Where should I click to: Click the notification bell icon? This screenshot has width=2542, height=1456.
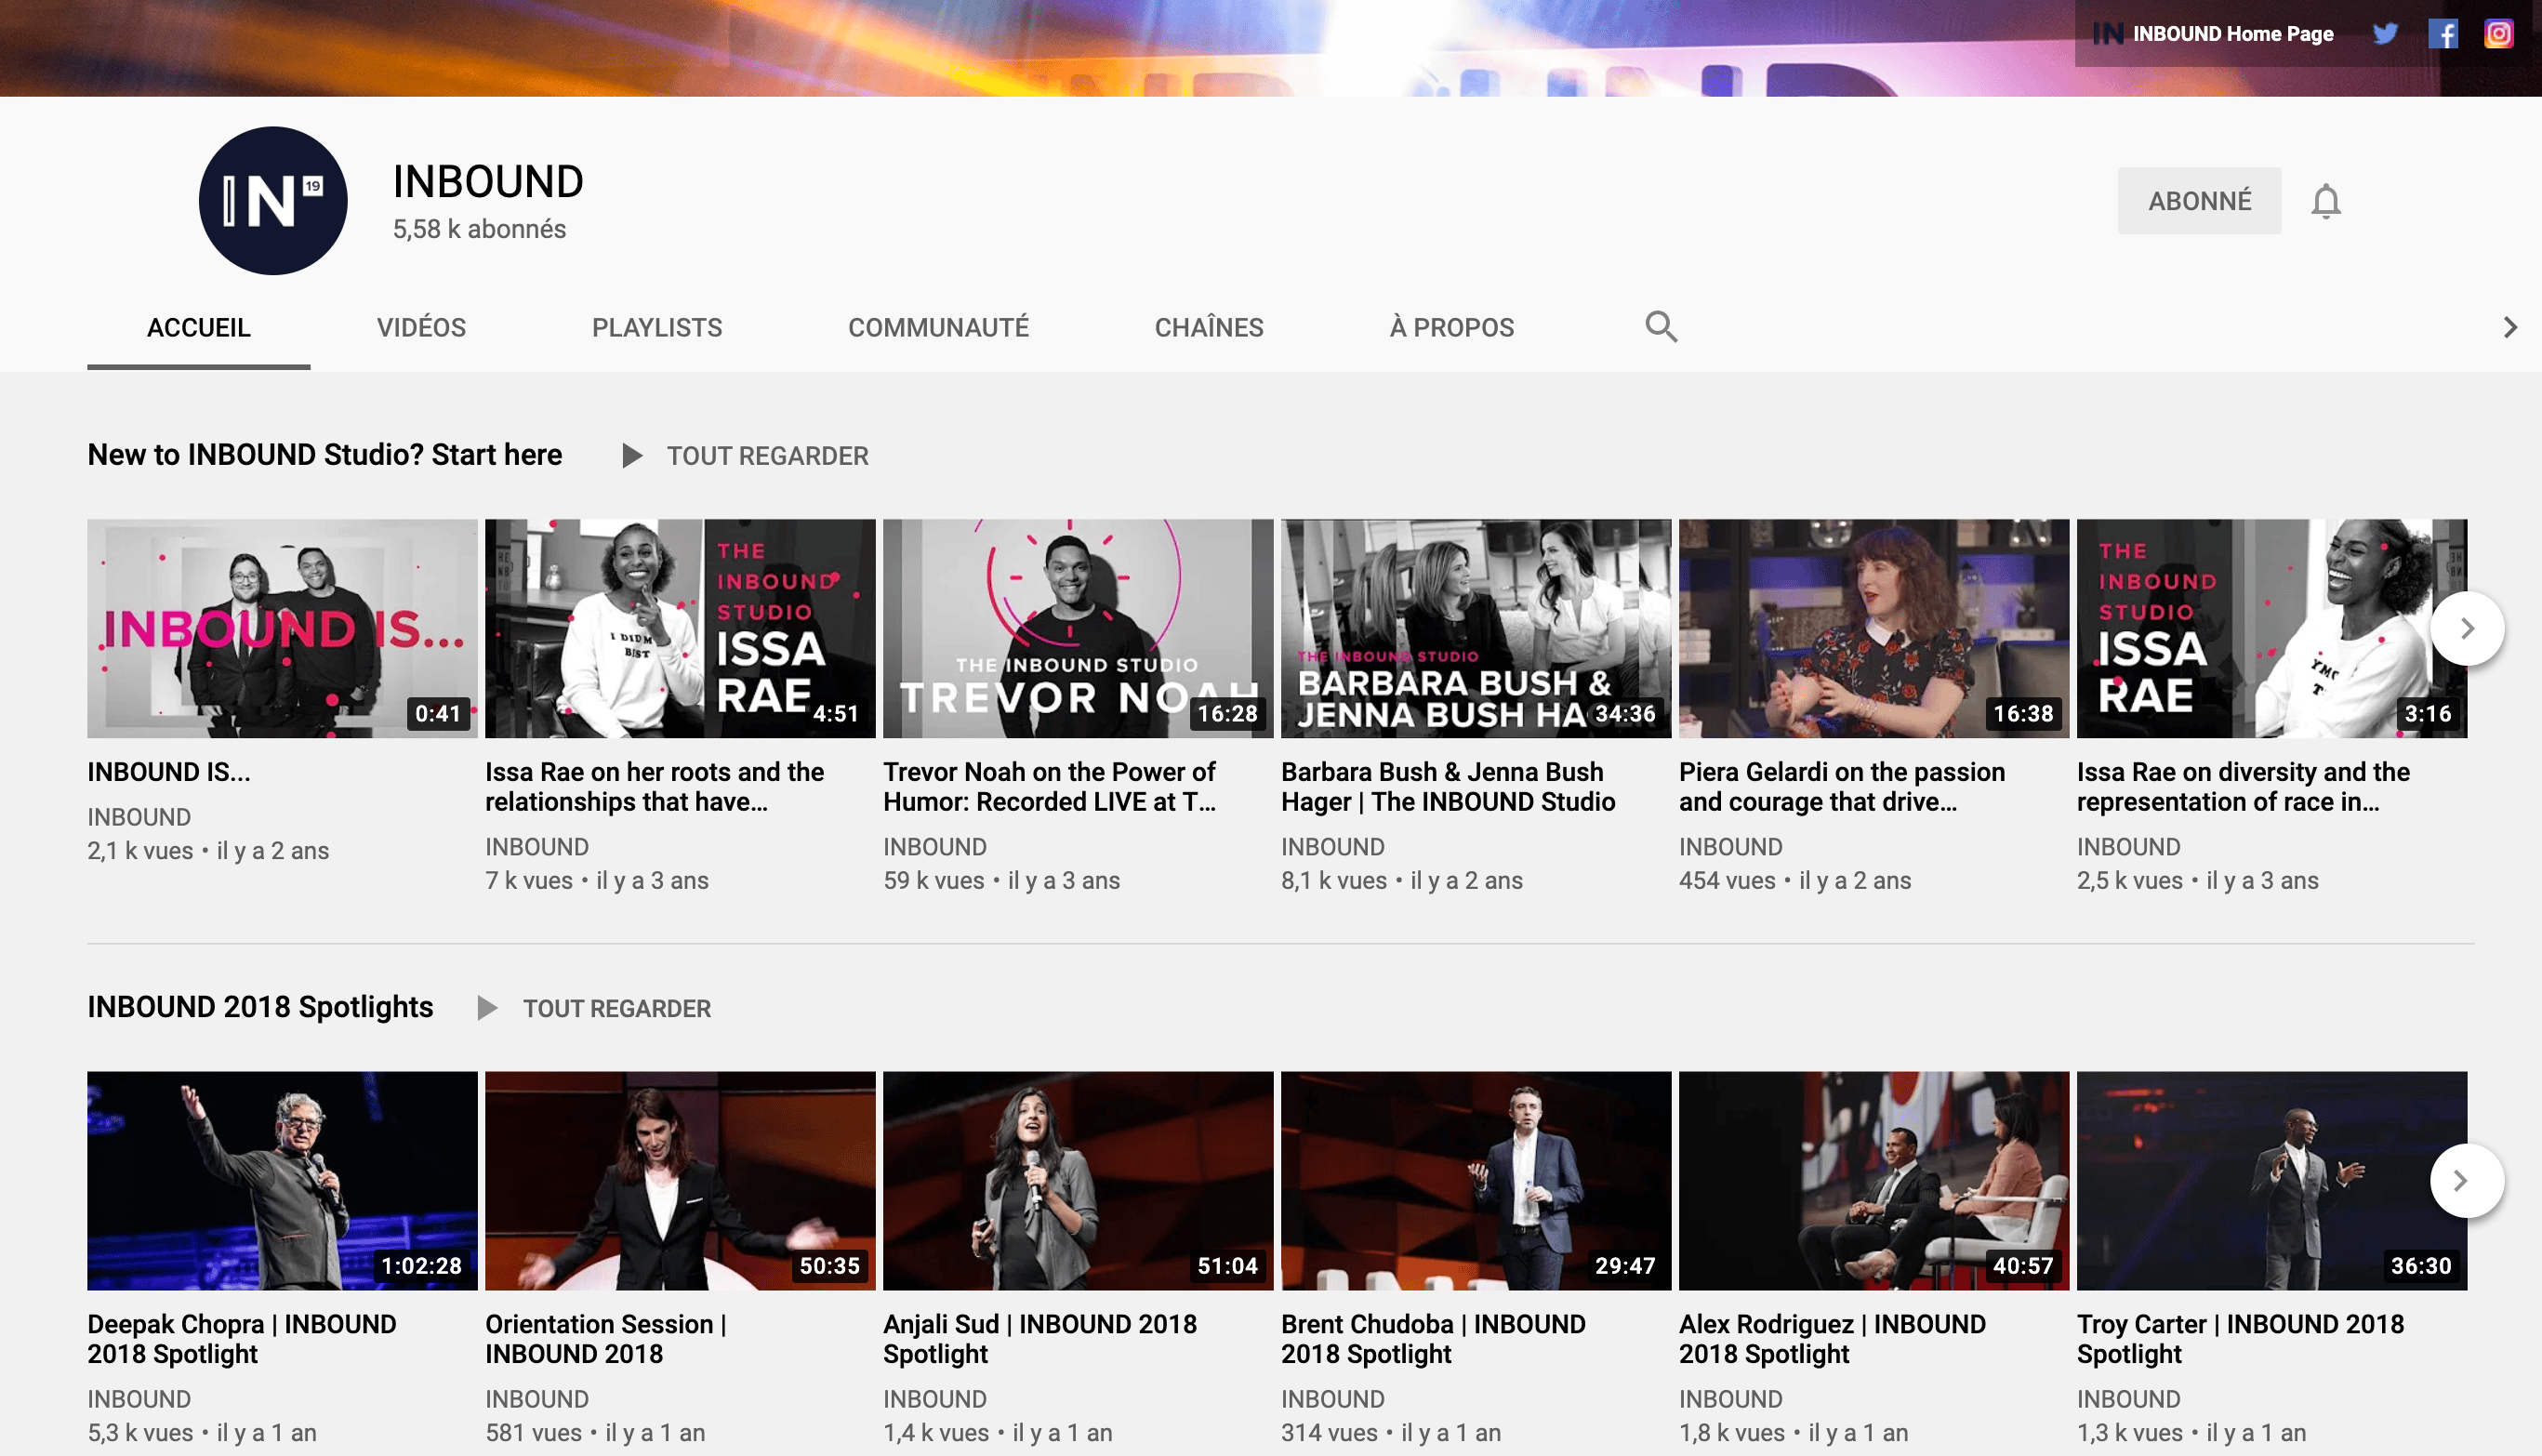(x=2326, y=201)
